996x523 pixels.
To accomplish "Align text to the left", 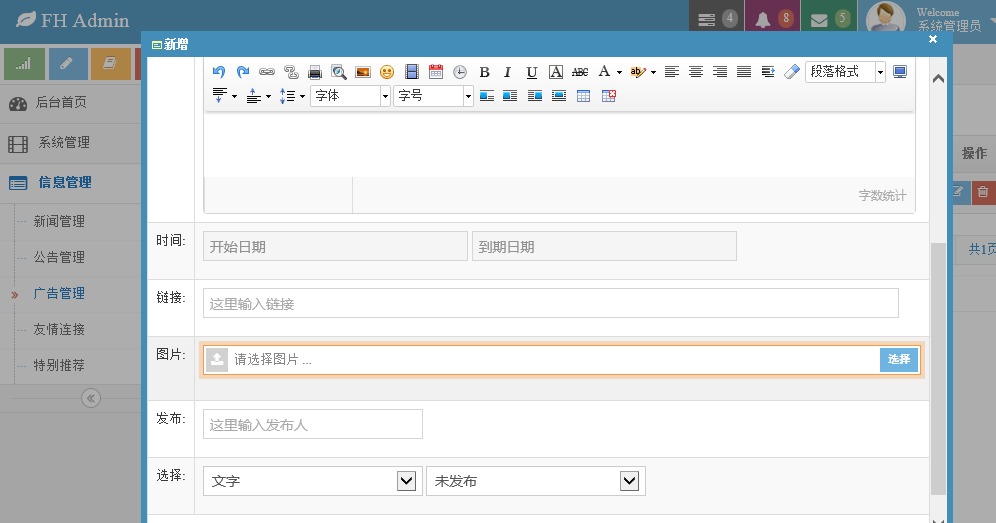I will [x=671, y=72].
